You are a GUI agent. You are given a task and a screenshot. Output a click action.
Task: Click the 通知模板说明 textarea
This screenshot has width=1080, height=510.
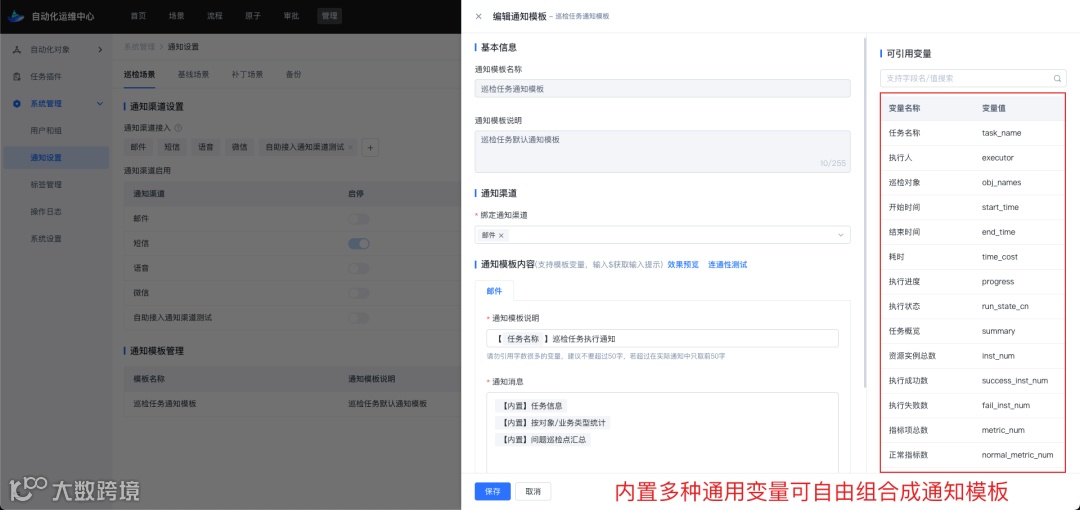point(663,152)
